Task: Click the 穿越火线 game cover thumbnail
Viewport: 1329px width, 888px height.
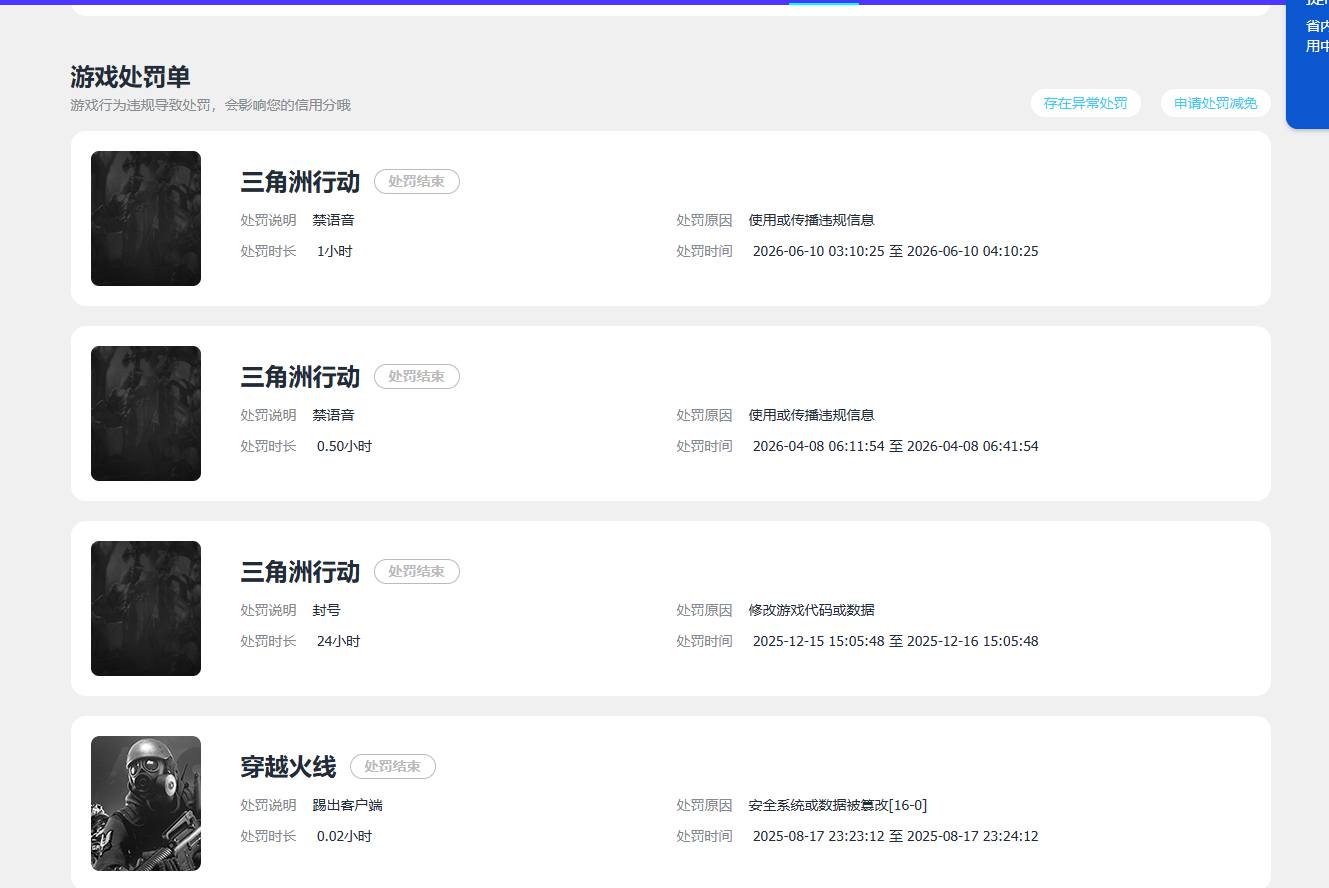Action: pos(146,803)
